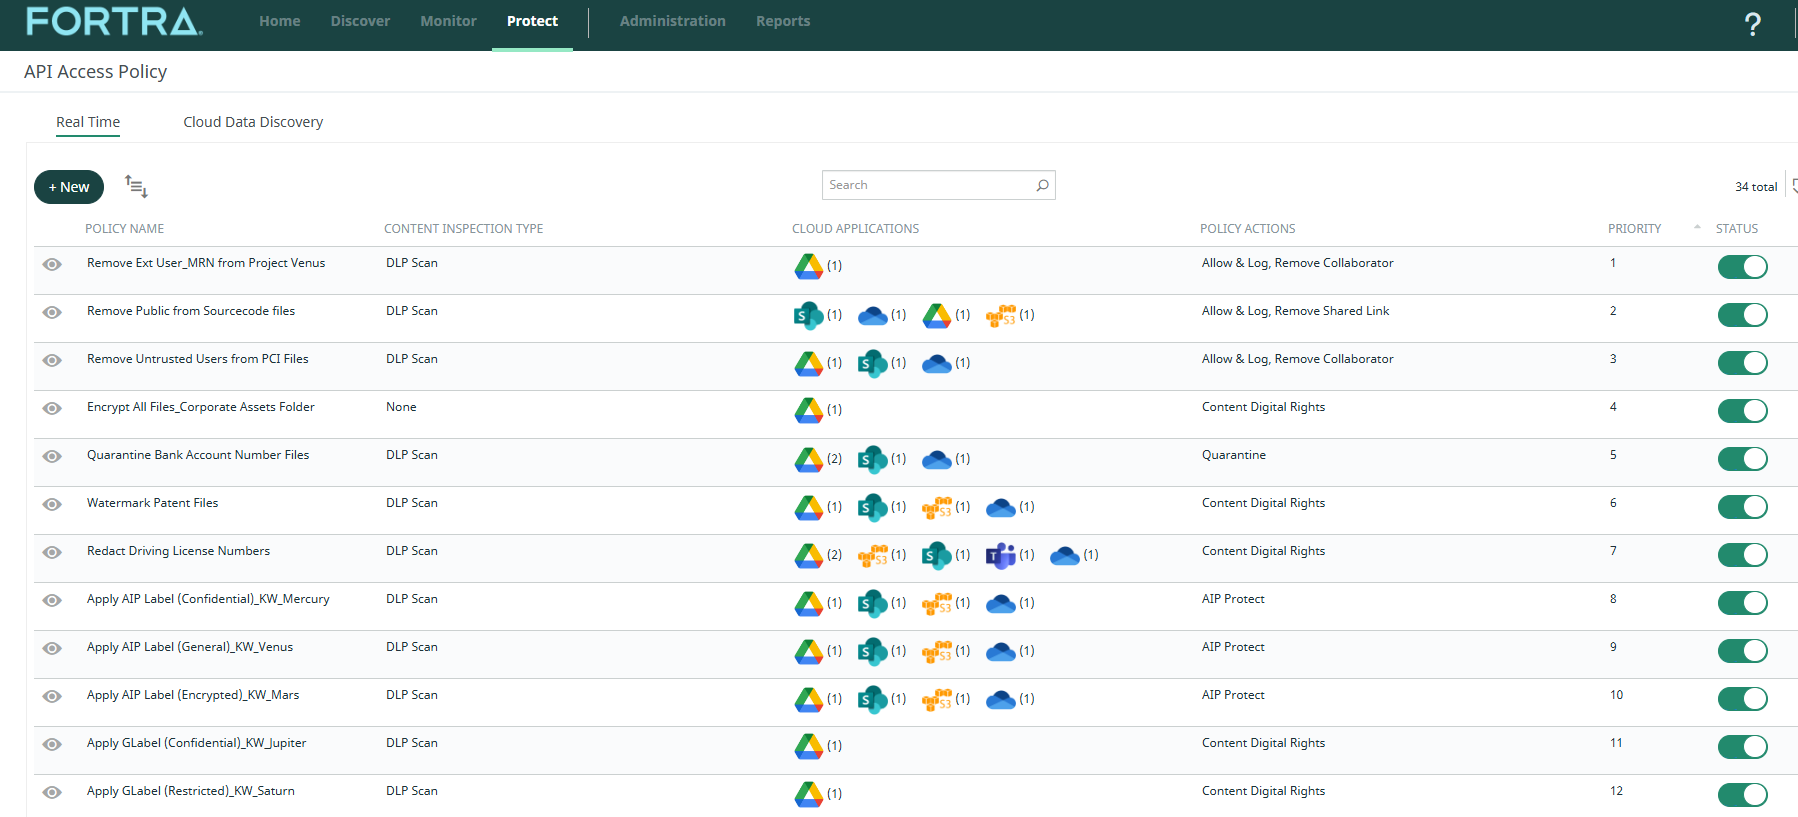Open the Administration menu

(672, 21)
